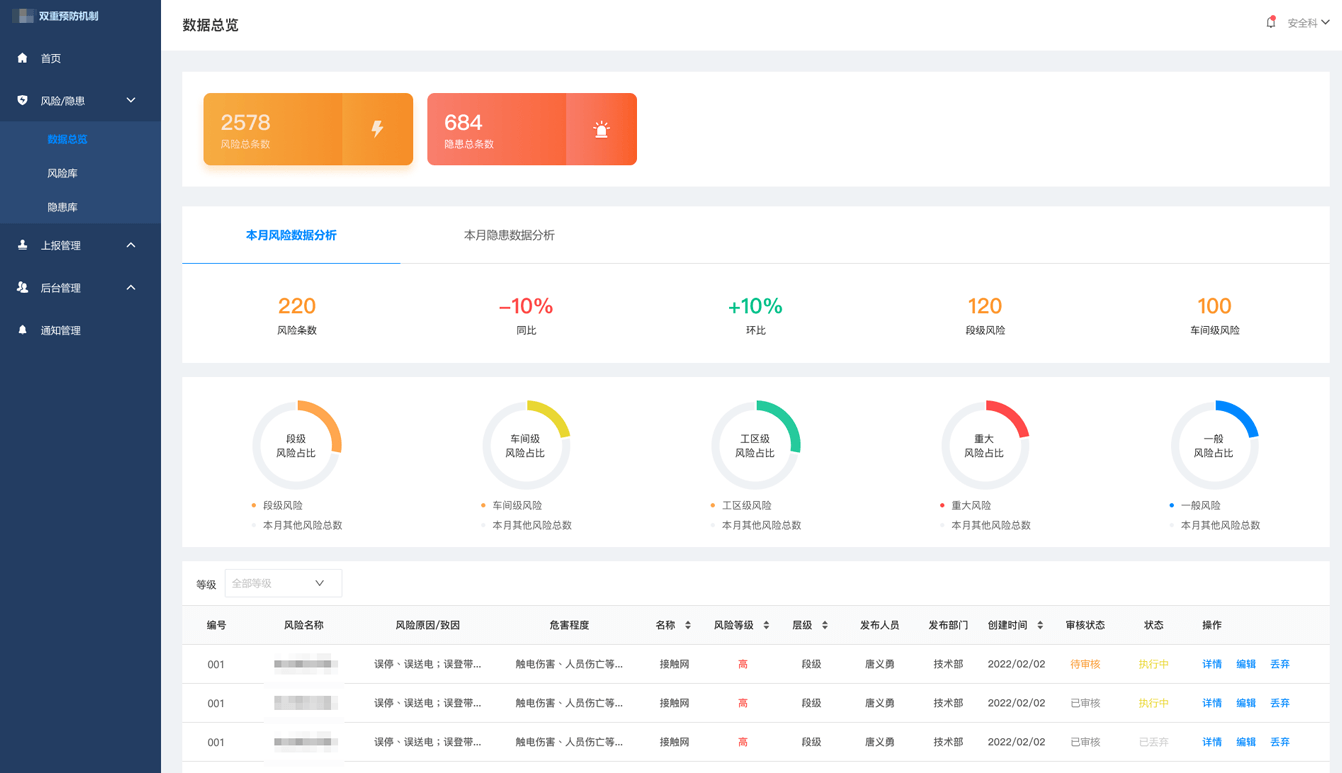
Task: Toggle the 重大风险 legend item
Action: pos(970,506)
